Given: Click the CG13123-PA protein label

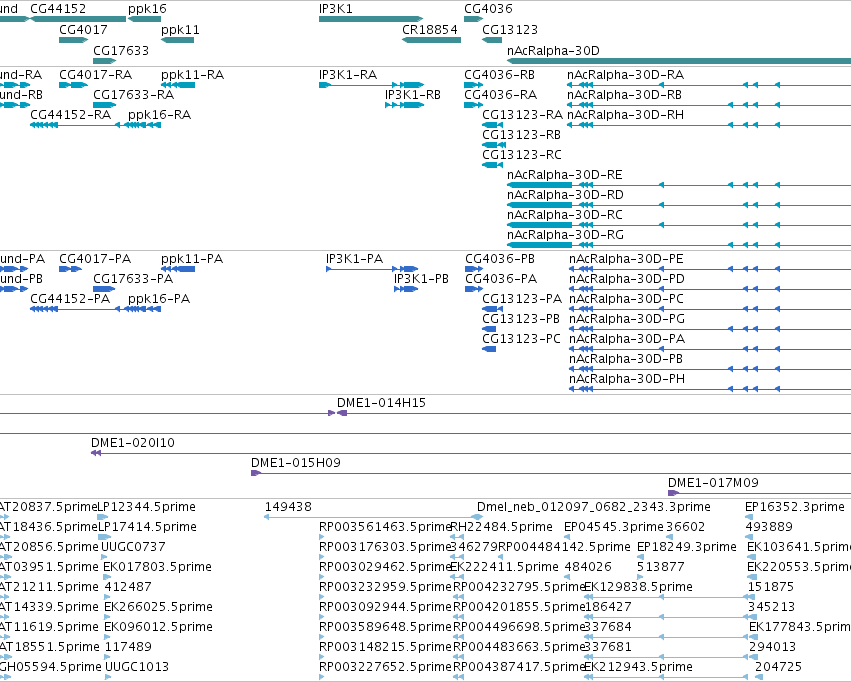Looking at the screenshot, I should coord(522,299).
